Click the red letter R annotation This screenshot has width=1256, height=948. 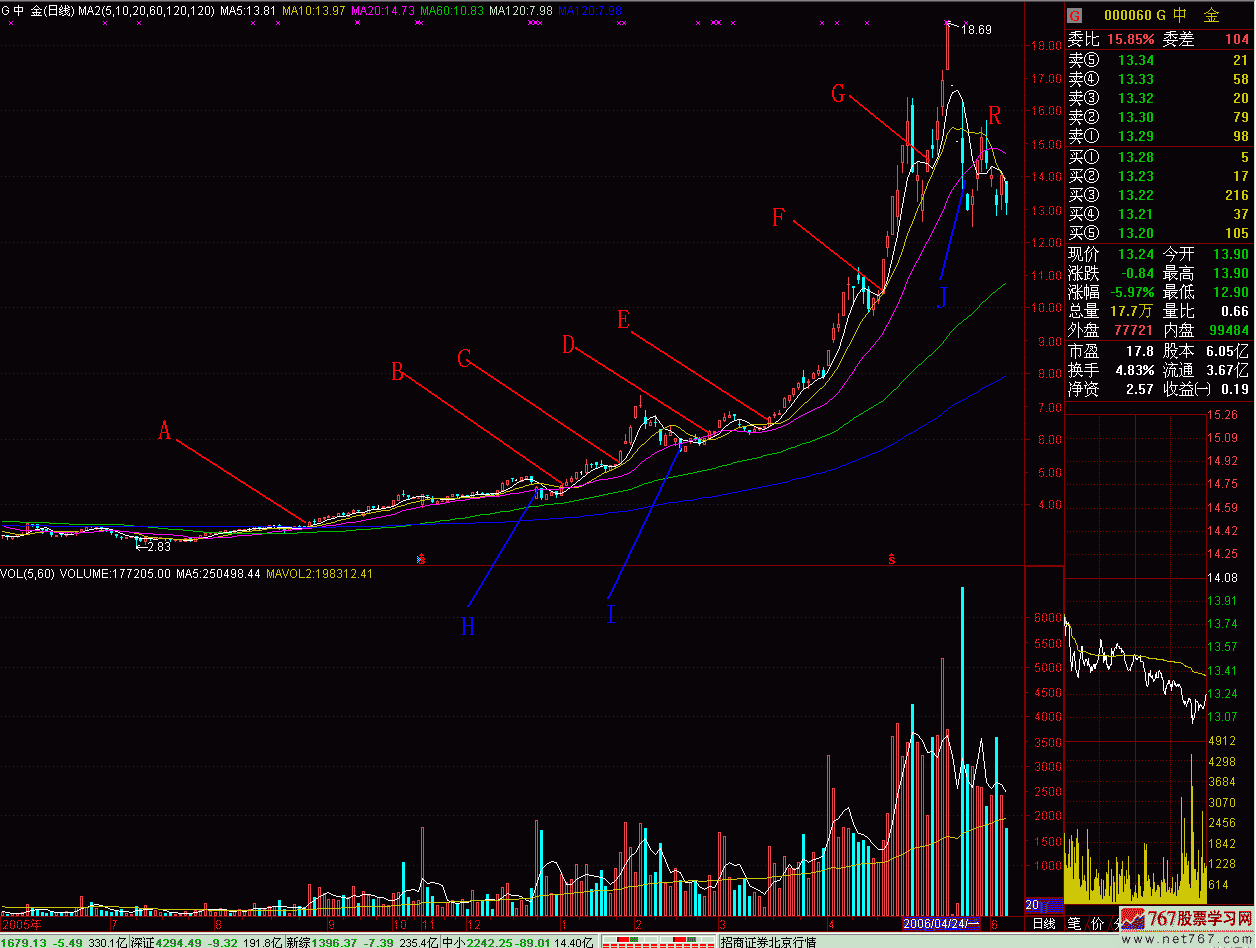995,111
